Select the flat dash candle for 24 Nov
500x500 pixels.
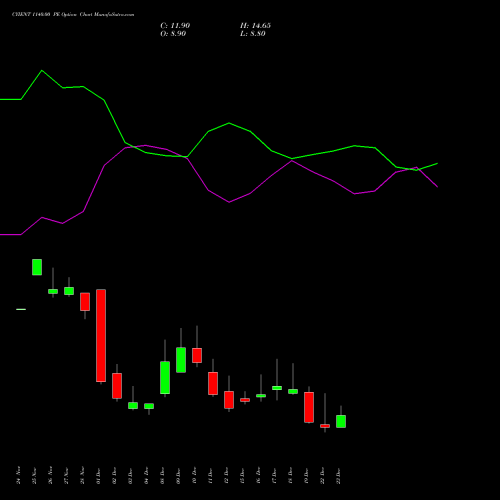21,309
